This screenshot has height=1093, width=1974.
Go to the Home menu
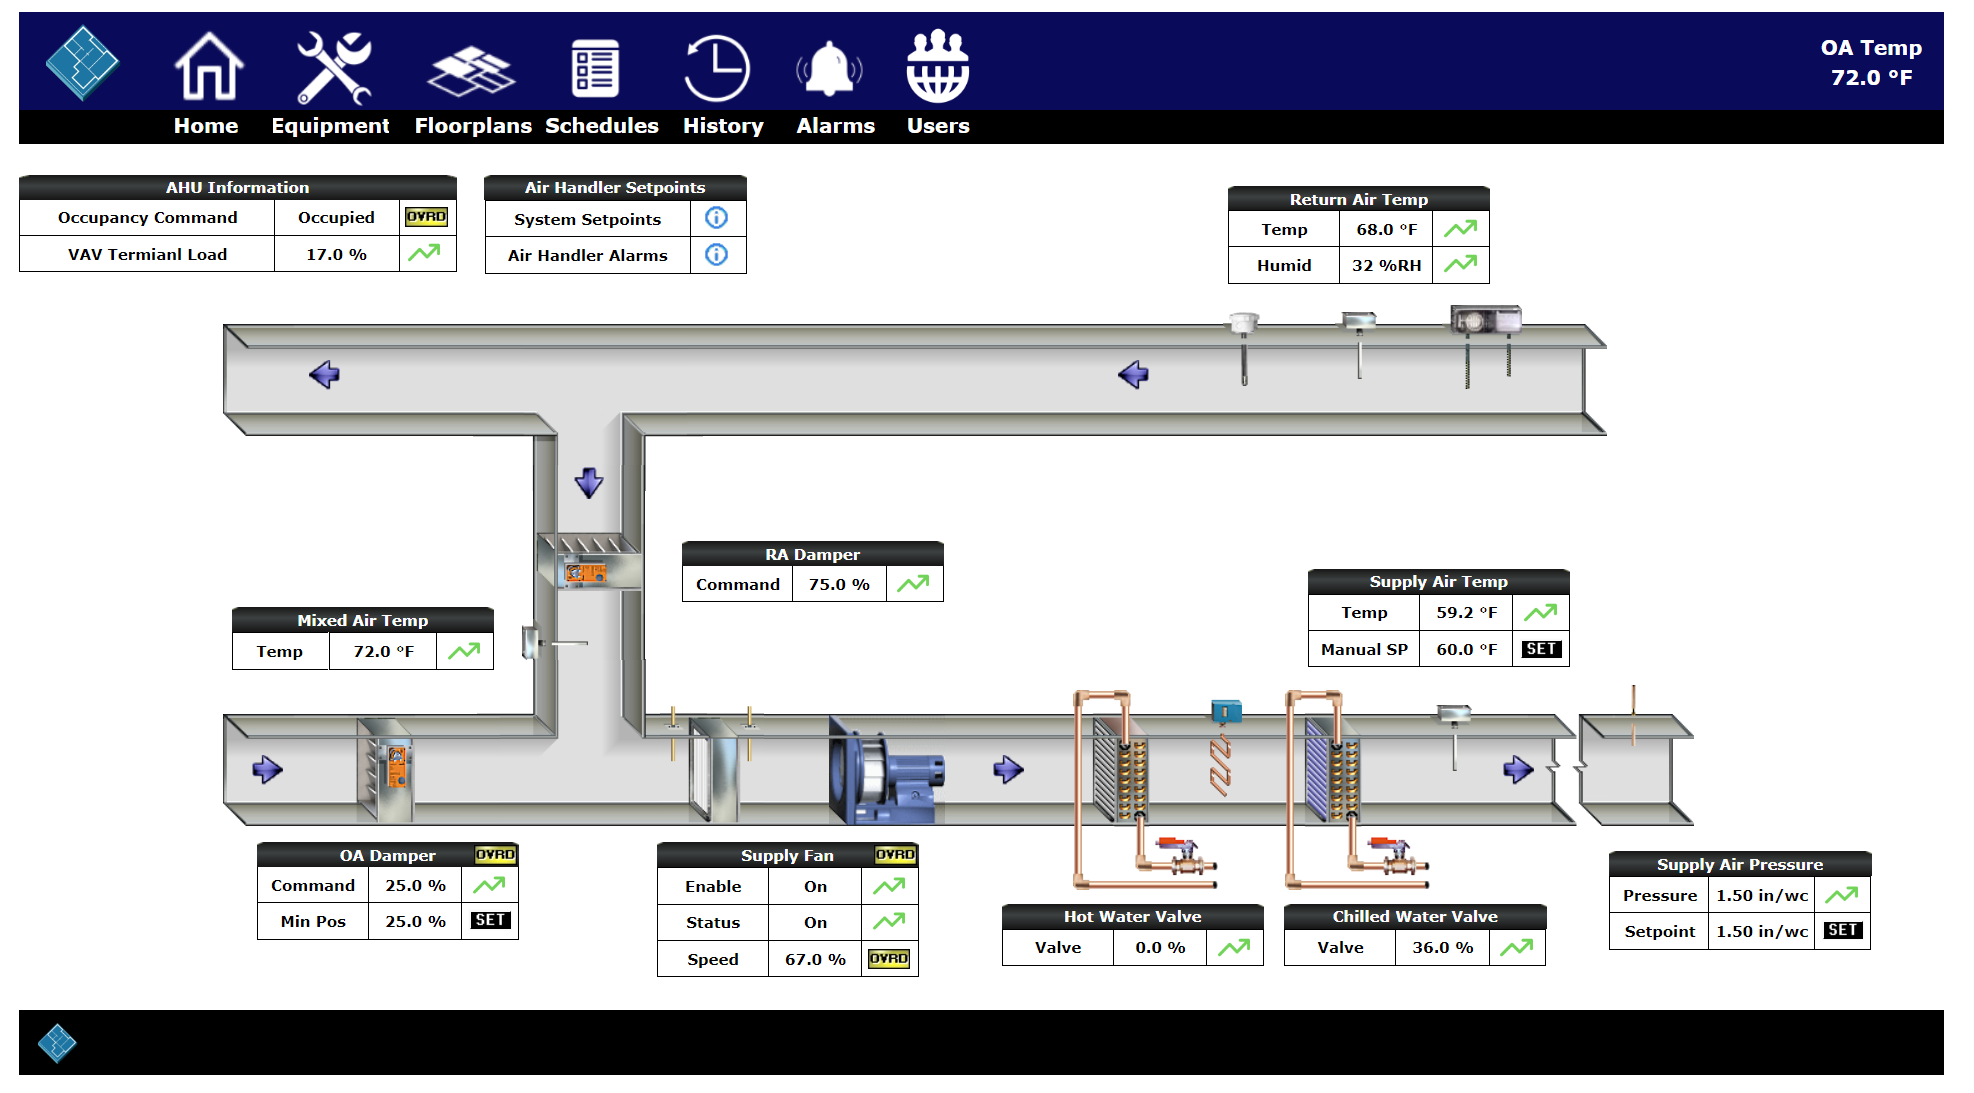[206, 126]
